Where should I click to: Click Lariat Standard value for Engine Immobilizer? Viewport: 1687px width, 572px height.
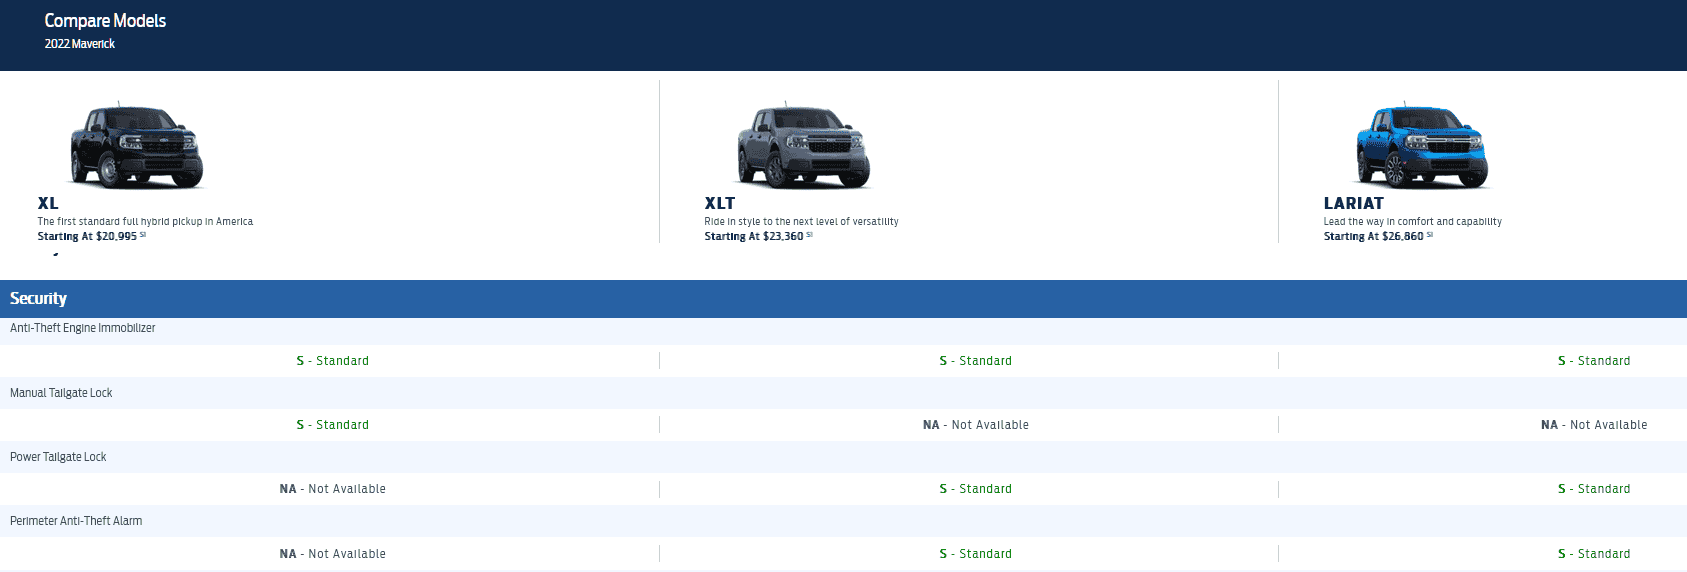pyautogui.click(x=1594, y=361)
